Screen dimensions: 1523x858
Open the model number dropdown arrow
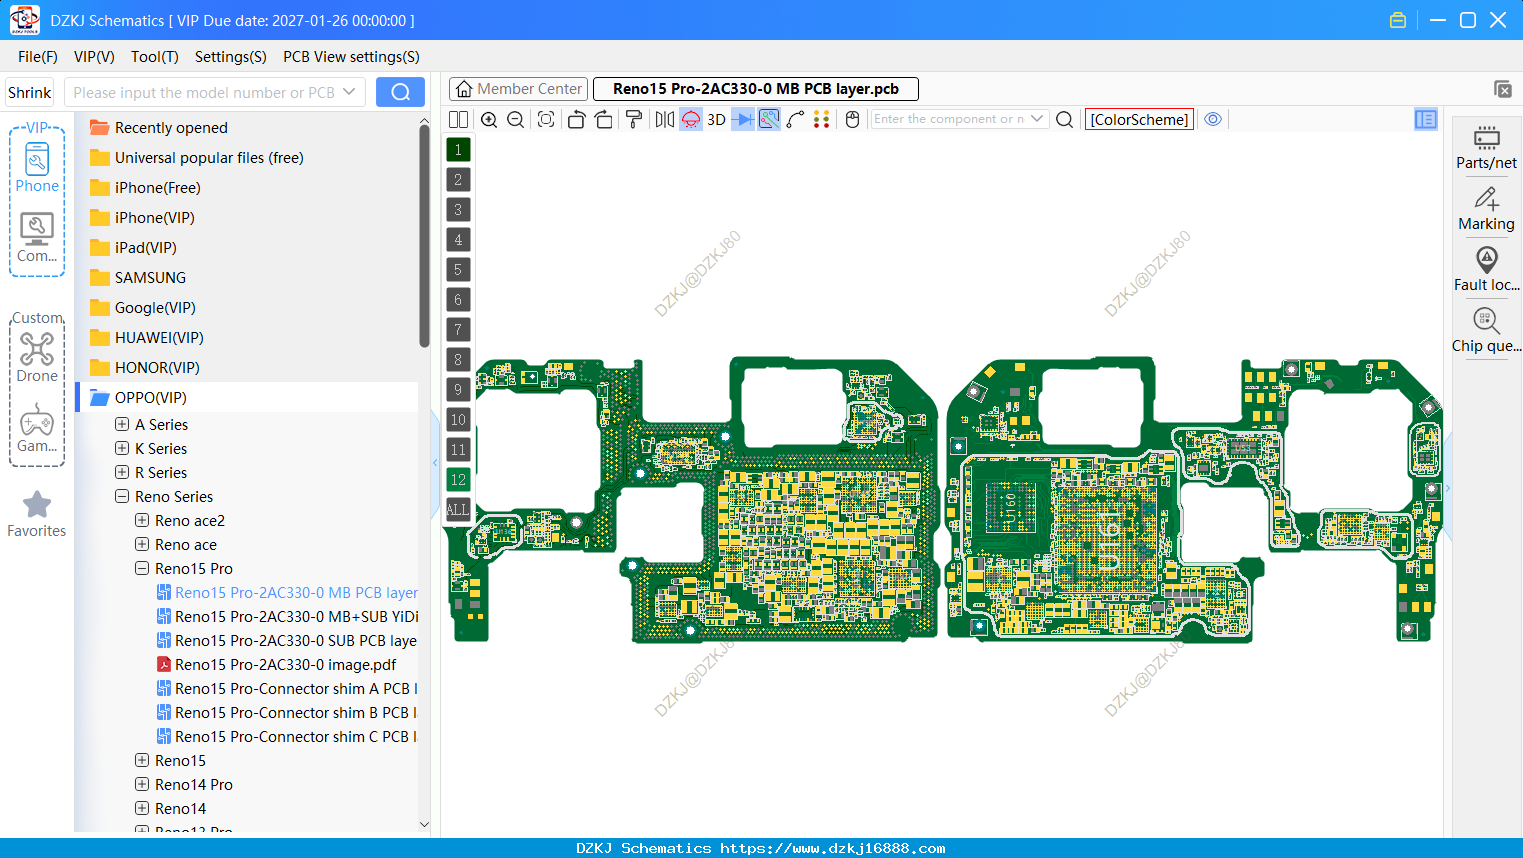coord(349,92)
